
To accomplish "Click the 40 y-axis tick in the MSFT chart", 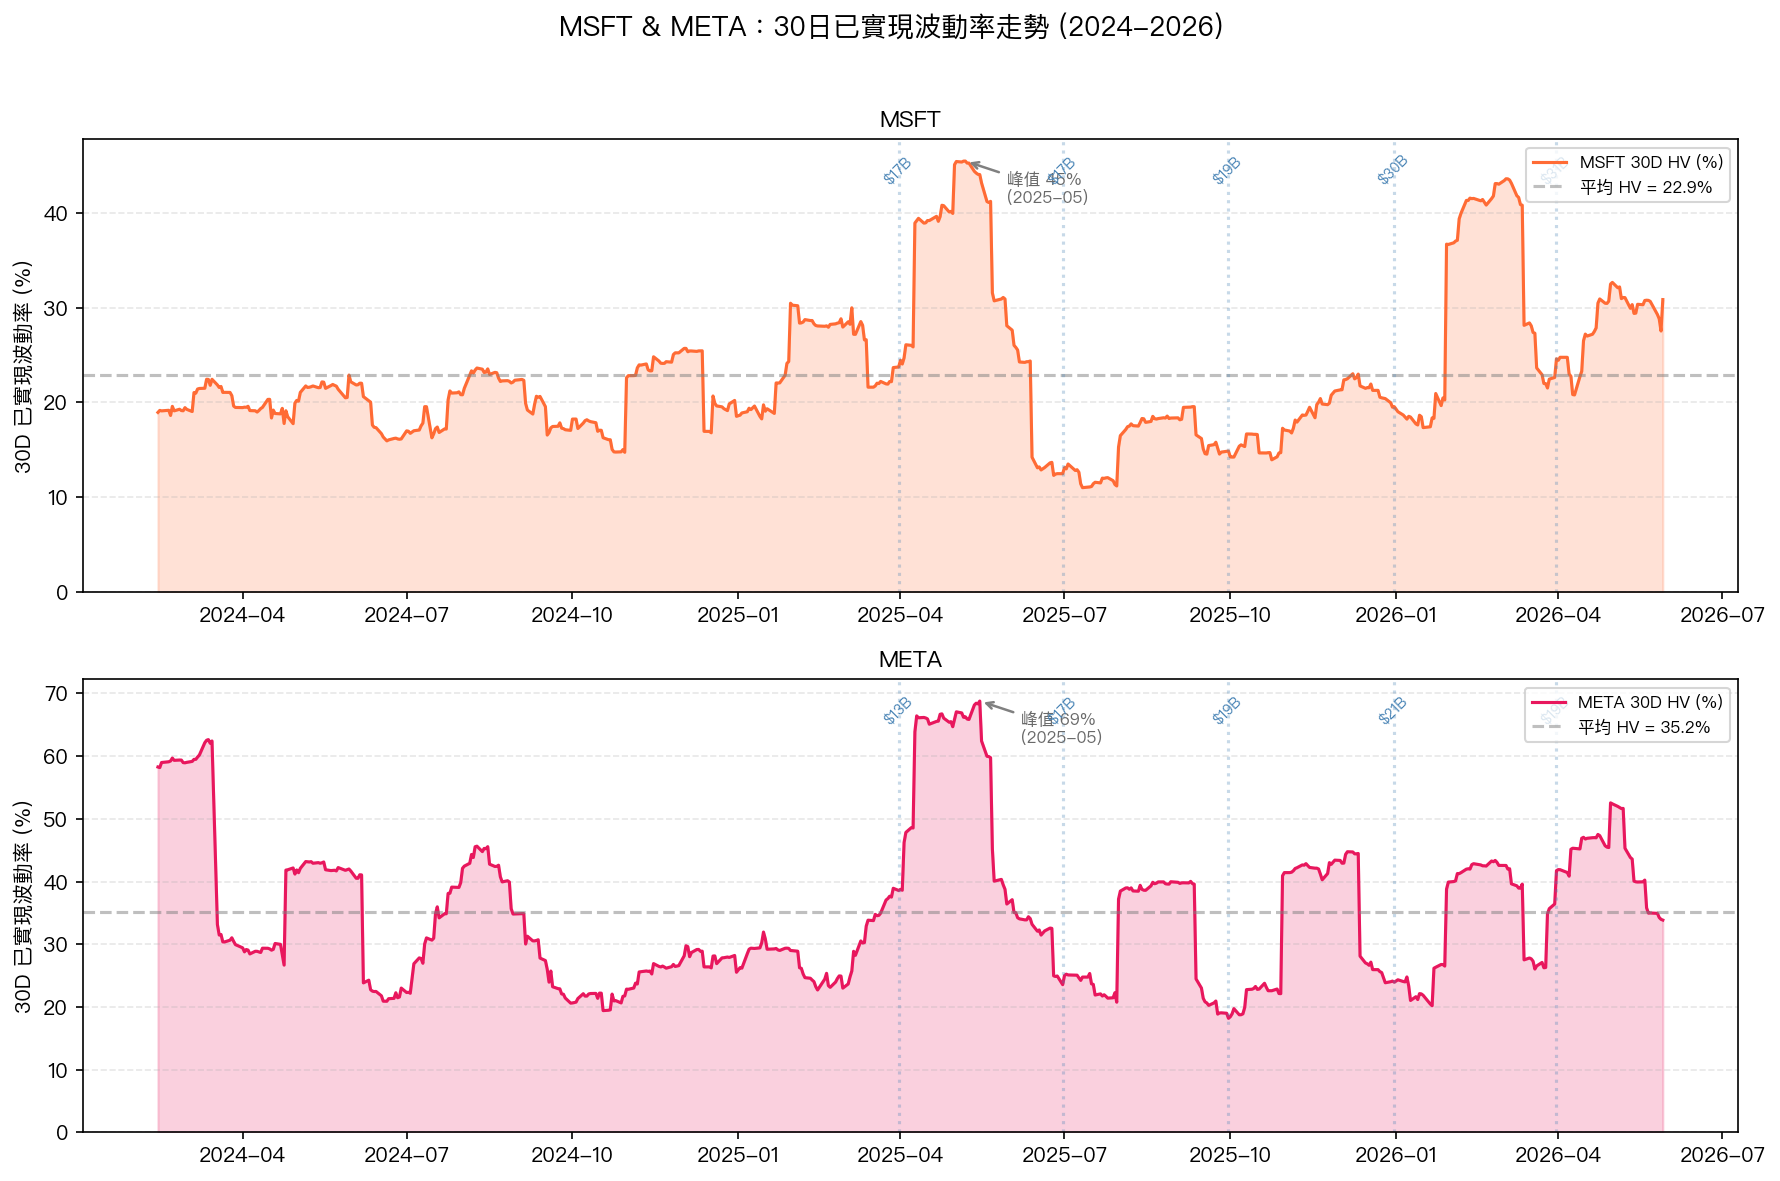I will (x=56, y=214).
